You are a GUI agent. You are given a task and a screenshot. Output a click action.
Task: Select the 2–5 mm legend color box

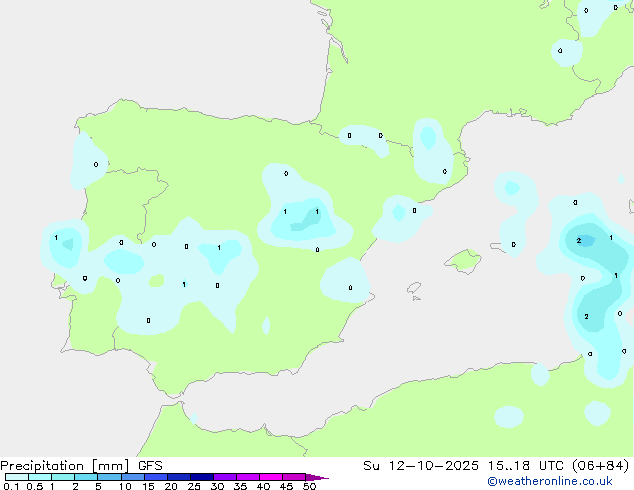(86, 477)
